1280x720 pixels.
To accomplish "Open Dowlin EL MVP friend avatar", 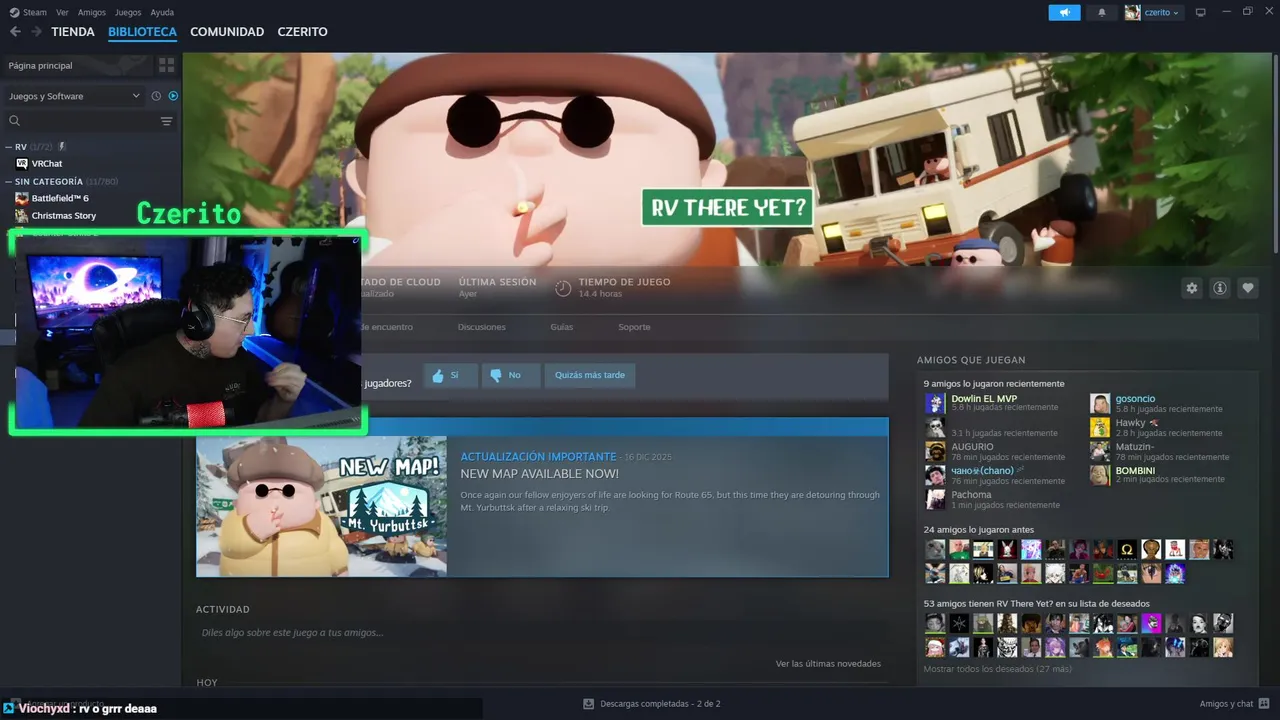I will click(x=935, y=403).
